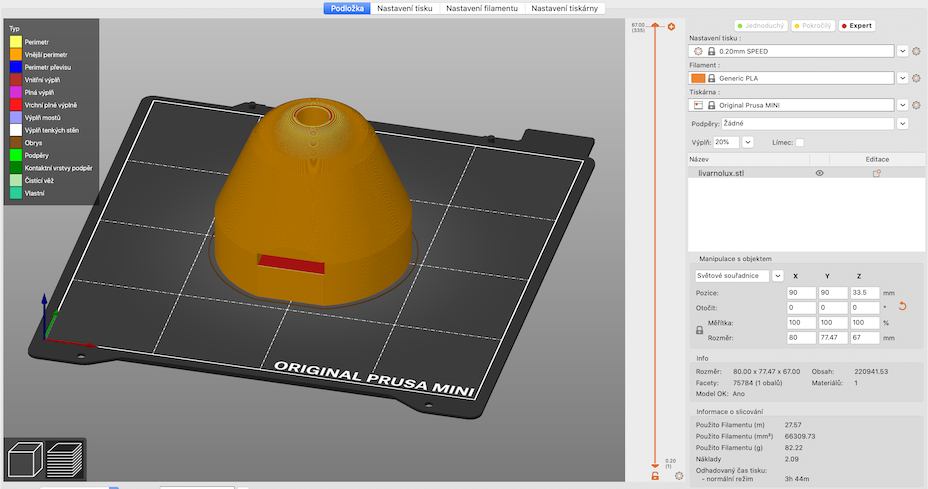Click the orange filament color swatch
The image size is (928, 489).
click(x=697, y=78)
